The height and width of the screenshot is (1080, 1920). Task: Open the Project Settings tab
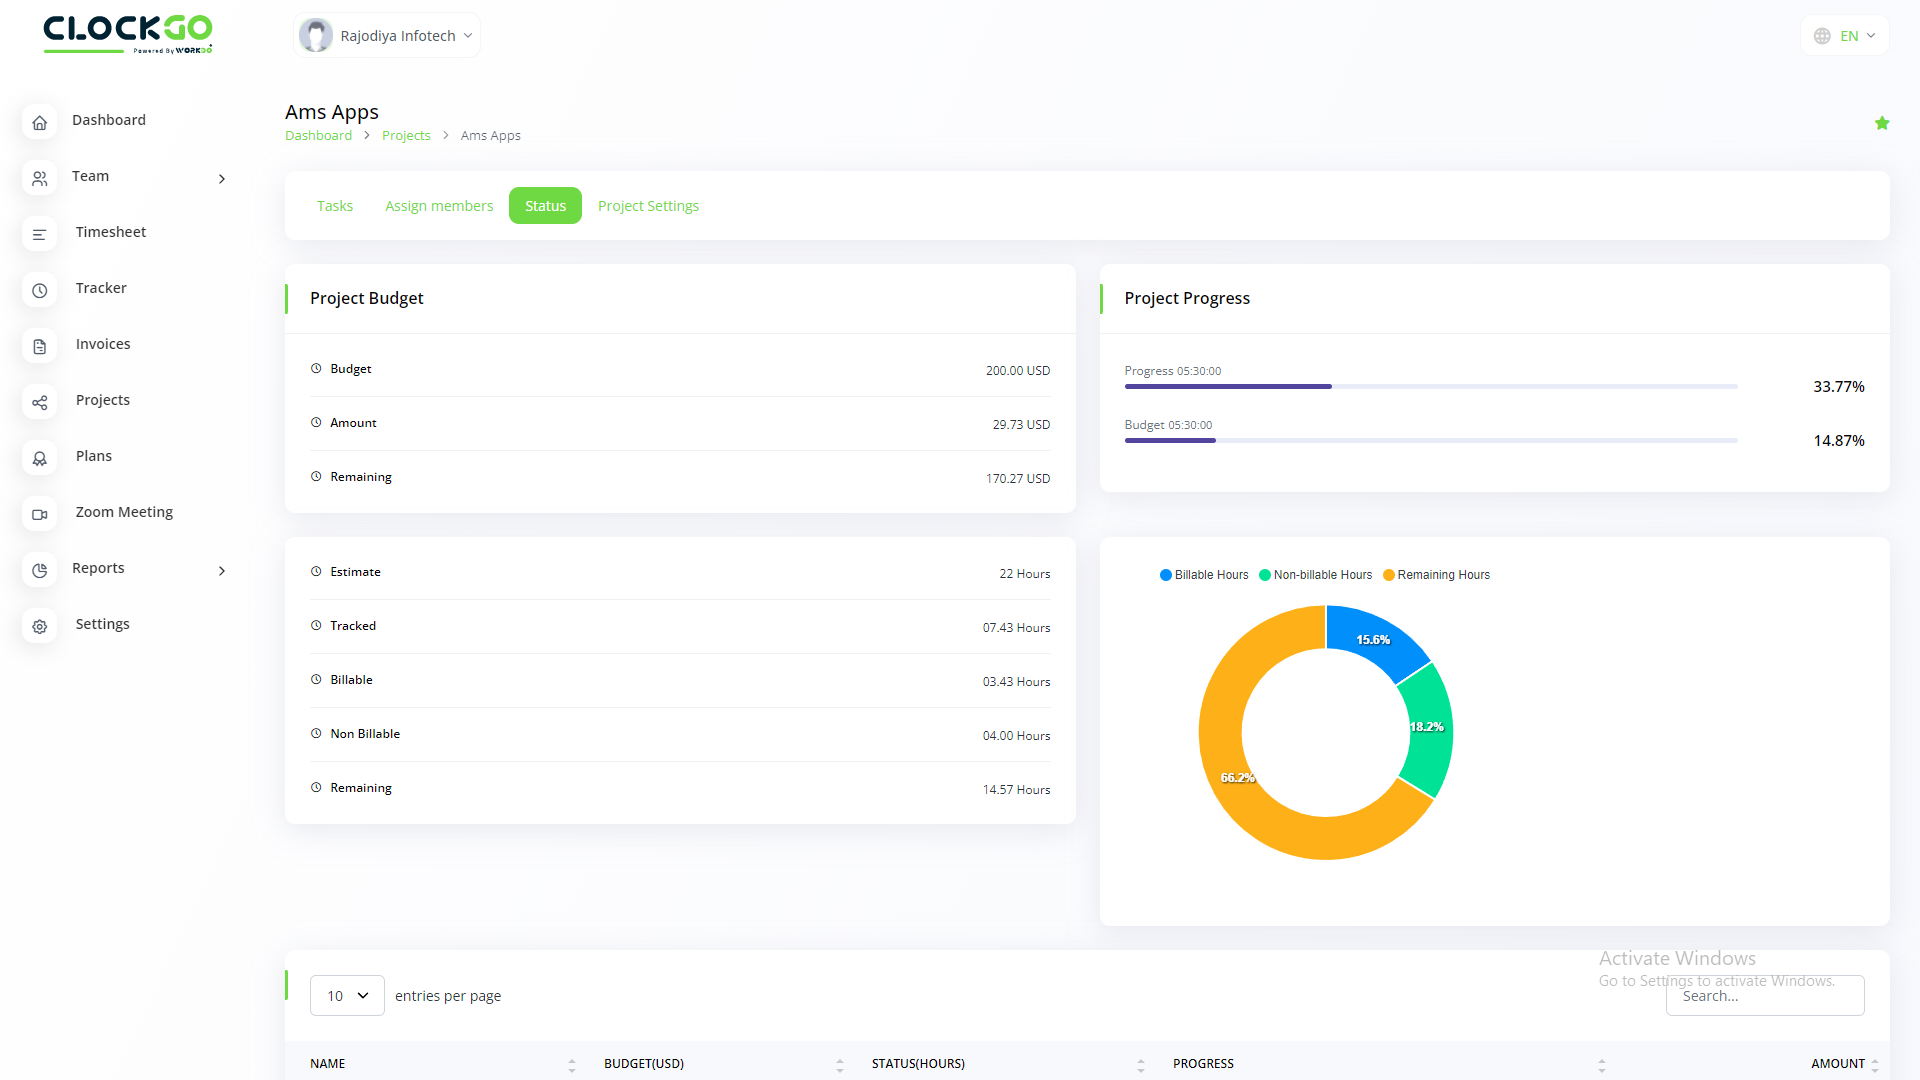(x=648, y=206)
